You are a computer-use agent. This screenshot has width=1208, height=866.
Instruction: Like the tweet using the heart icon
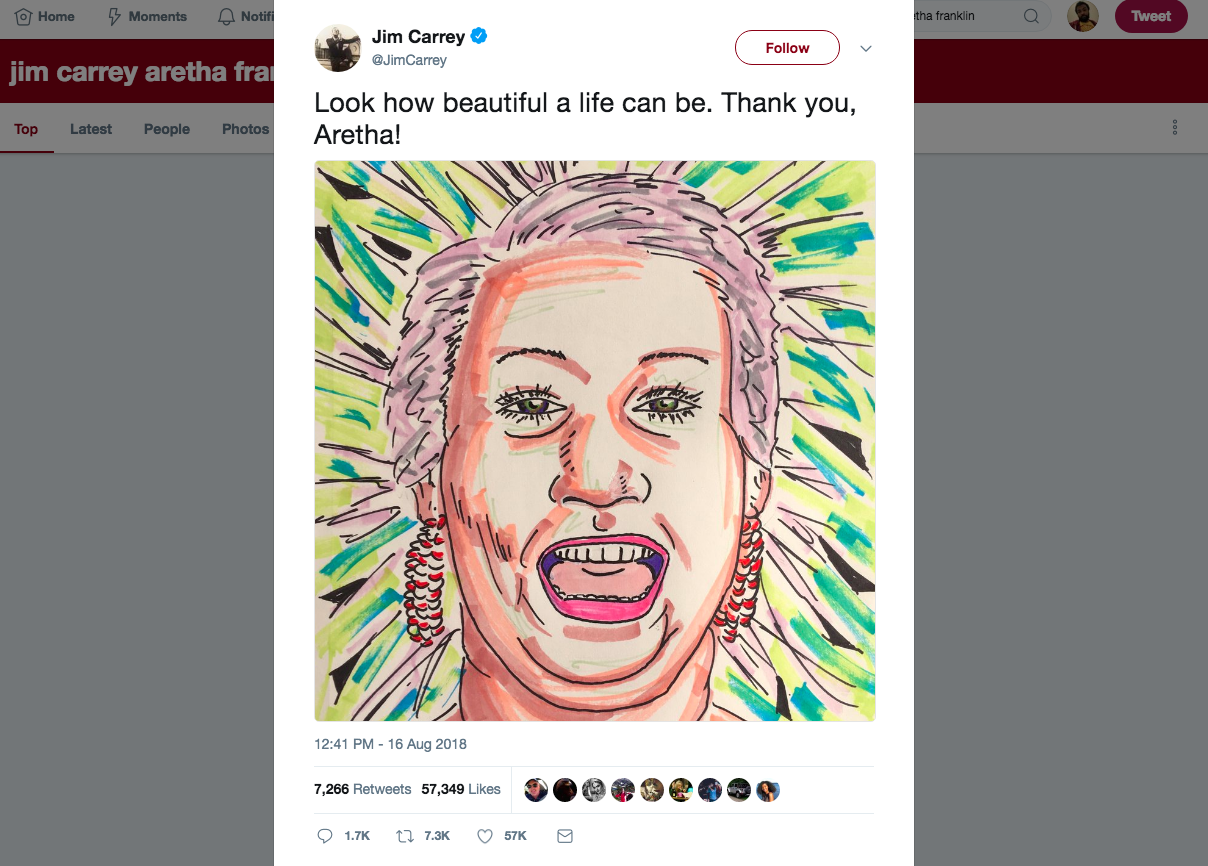483,835
